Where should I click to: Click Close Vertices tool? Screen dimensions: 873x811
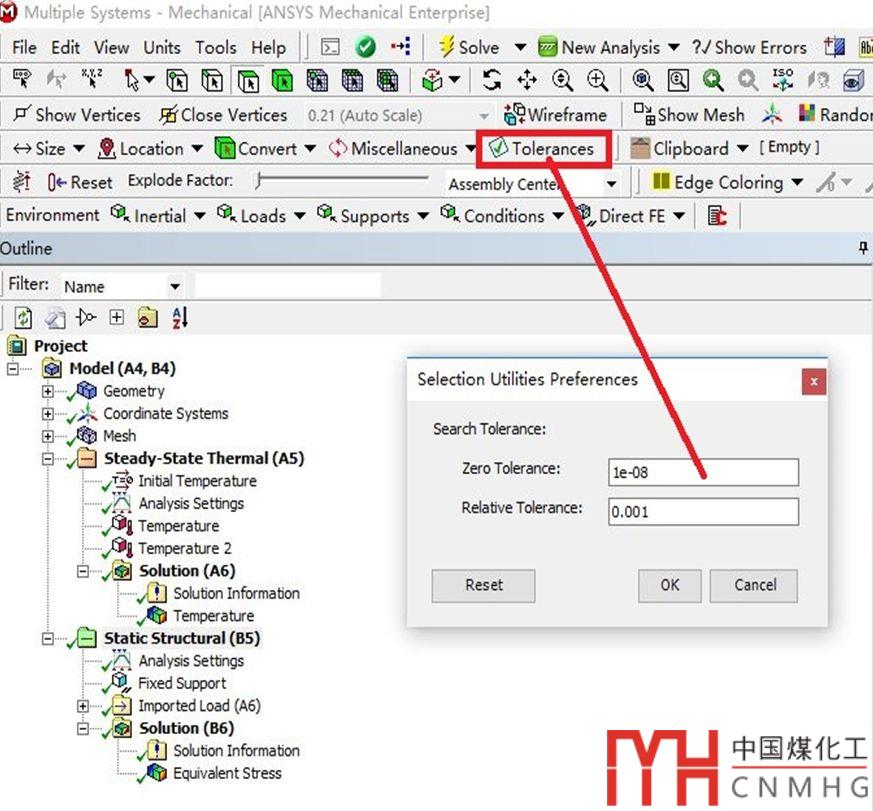click(x=224, y=115)
